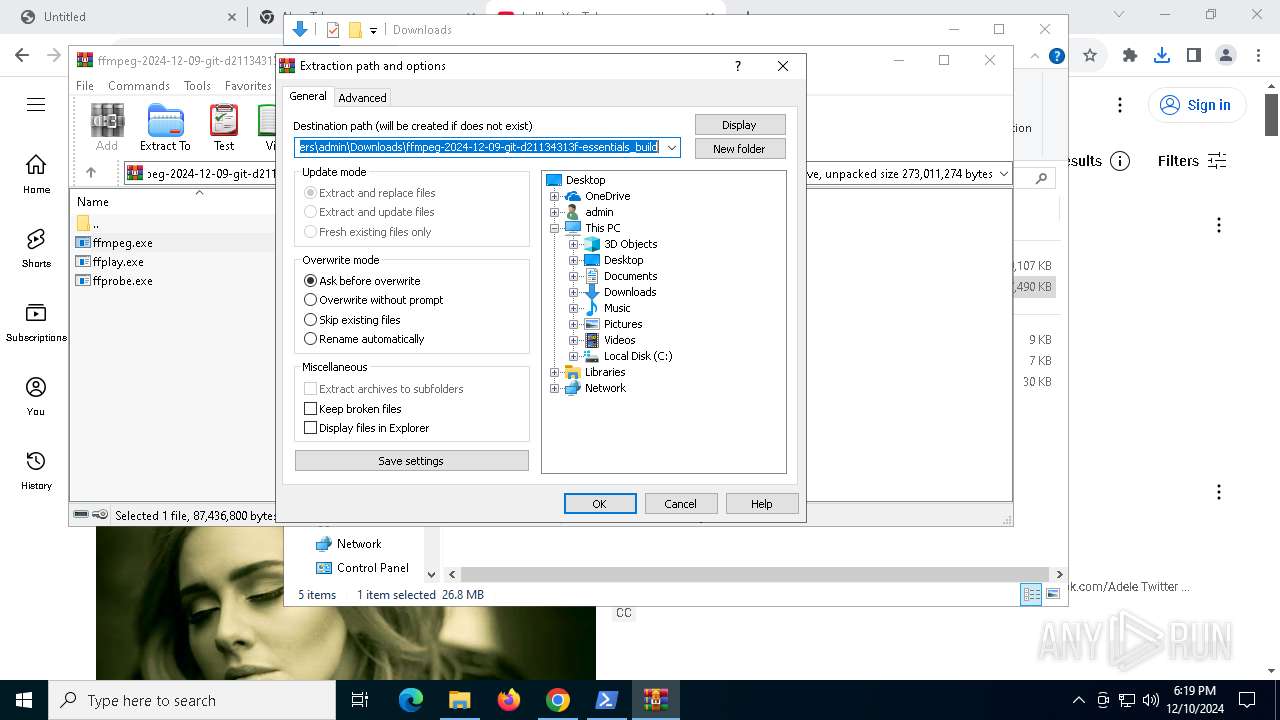Select Documents folder in the tree
This screenshot has width=1280, height=720.
point(621,276)
